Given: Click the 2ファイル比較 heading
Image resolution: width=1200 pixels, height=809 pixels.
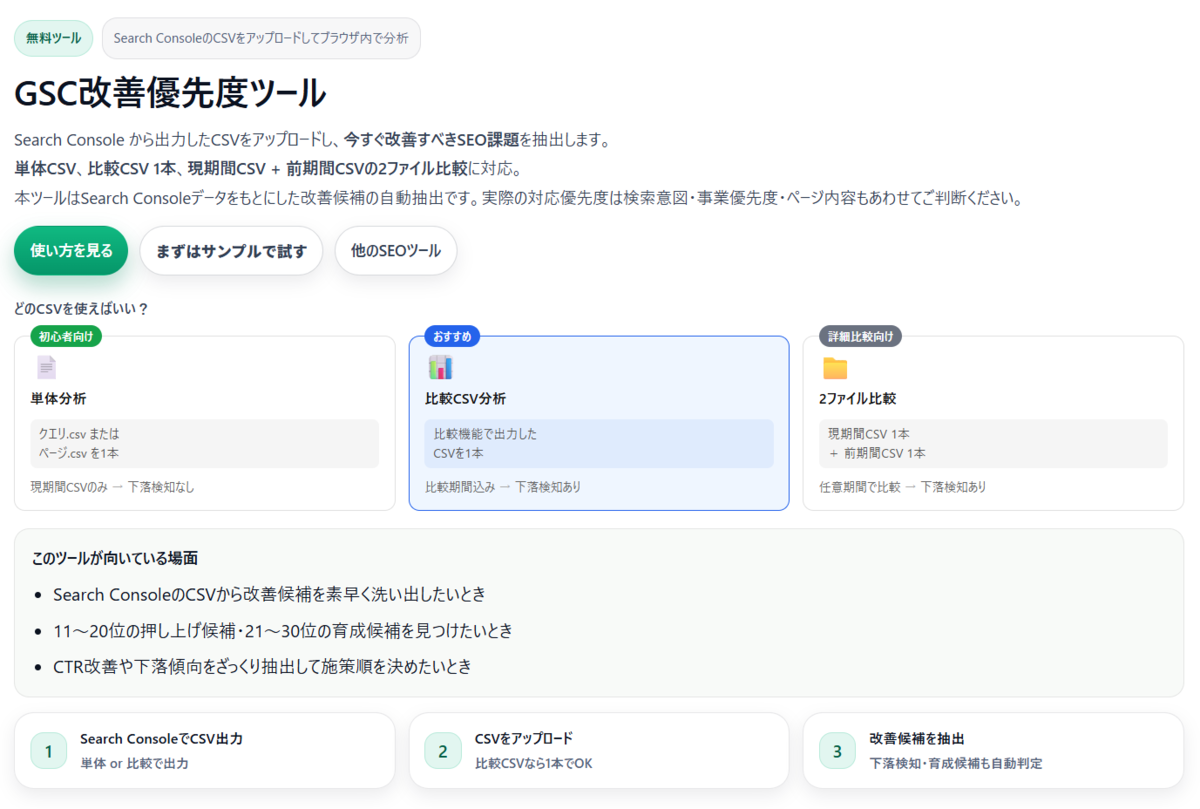Looking at the screenshot, I should pyautogui.click(x=857, y=399).
